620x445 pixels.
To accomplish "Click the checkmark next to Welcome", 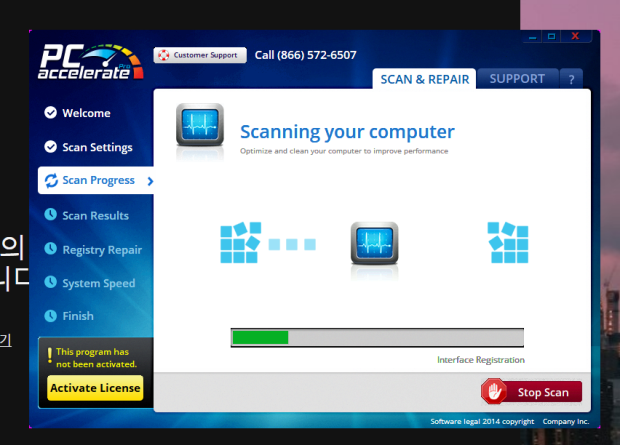I will (51, 113).
